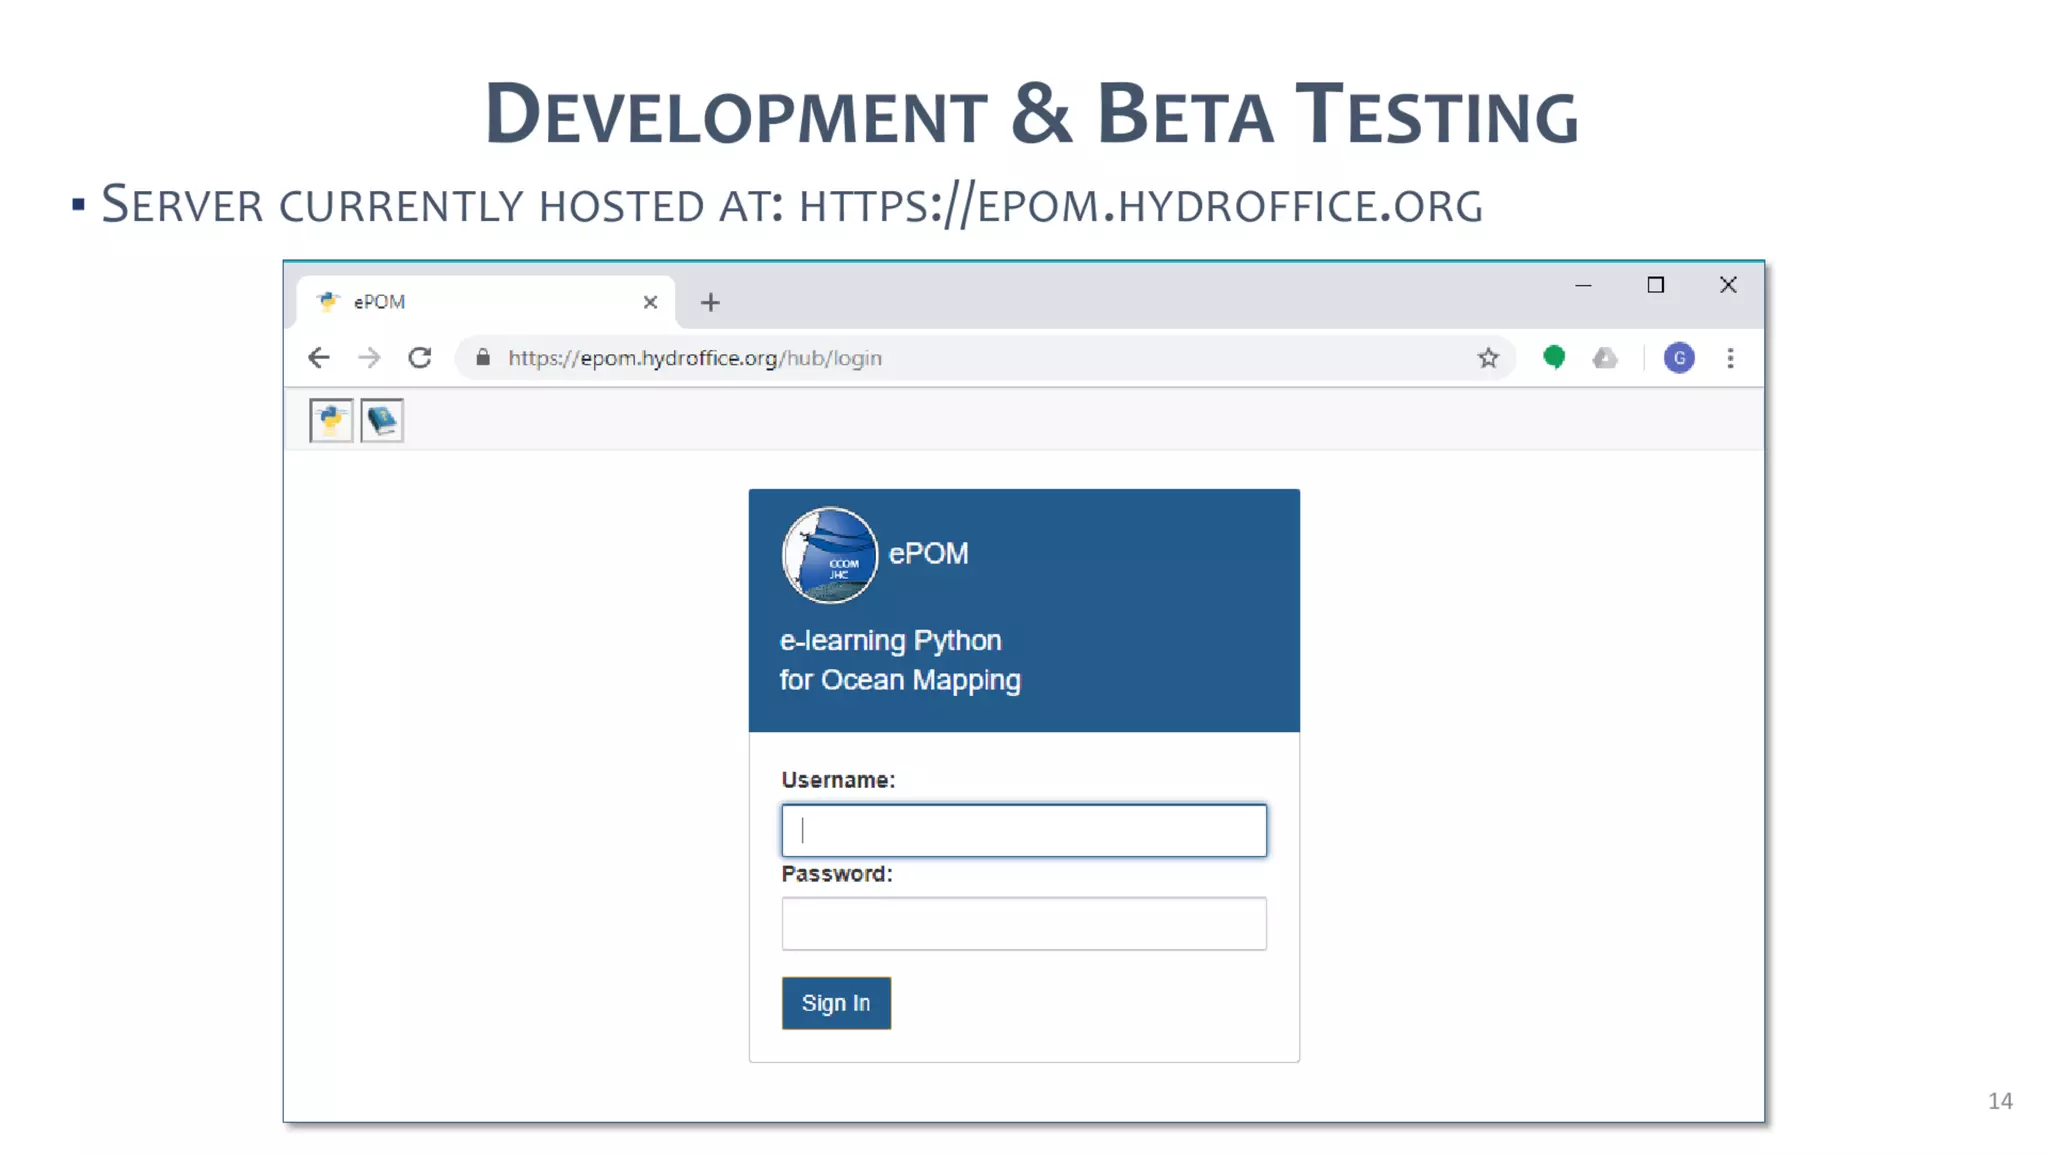Click the blue book bookmark icon
This screenshot has width=2048, height=1155.
point(382,420)
